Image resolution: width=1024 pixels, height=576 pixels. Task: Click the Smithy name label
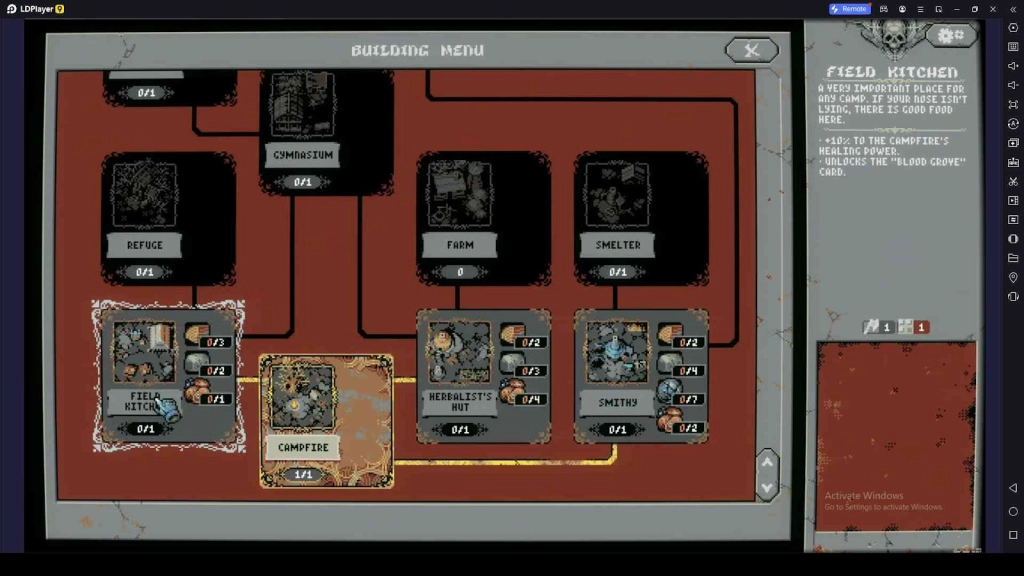(x=617, y=402)
